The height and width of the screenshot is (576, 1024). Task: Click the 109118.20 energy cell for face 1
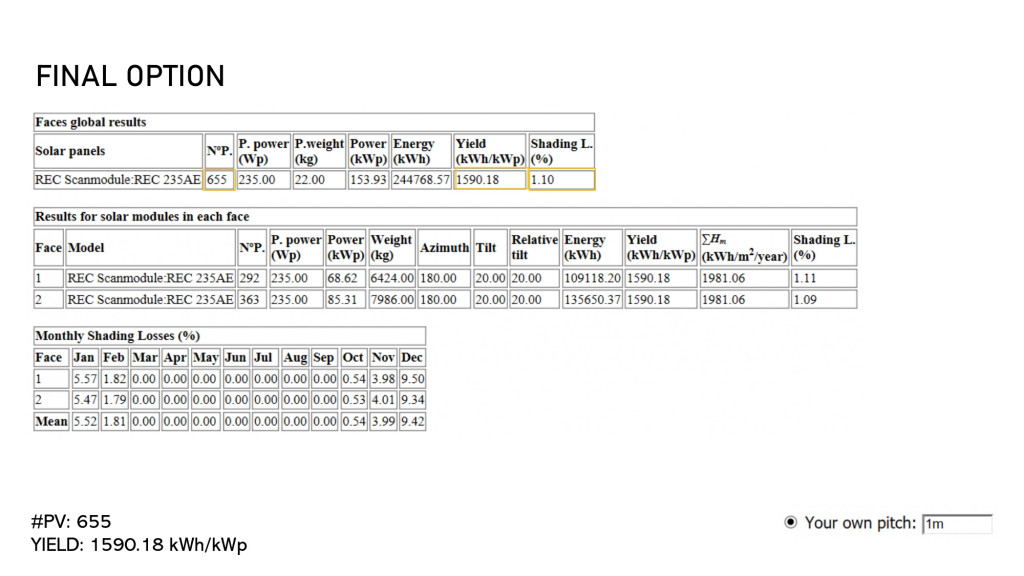[x=591, y=278]
